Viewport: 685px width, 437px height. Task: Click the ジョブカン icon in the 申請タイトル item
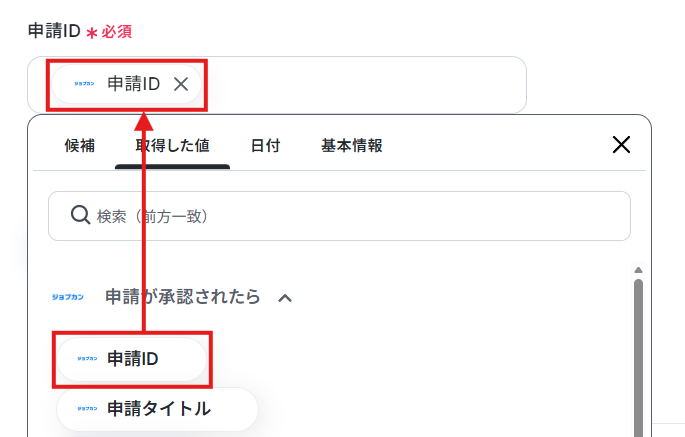point(87,409)
